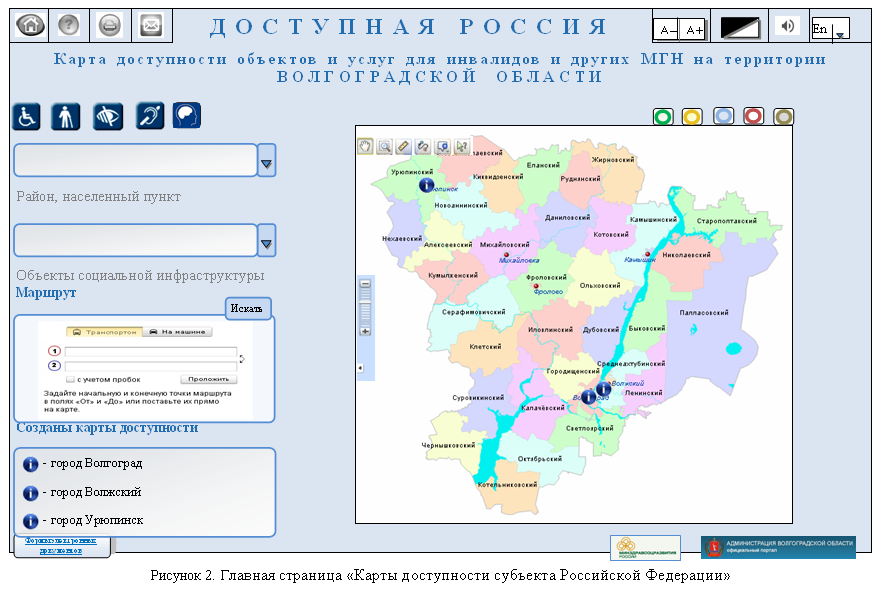
Task: Click the Проложить route button
Action: click(209, 379)
